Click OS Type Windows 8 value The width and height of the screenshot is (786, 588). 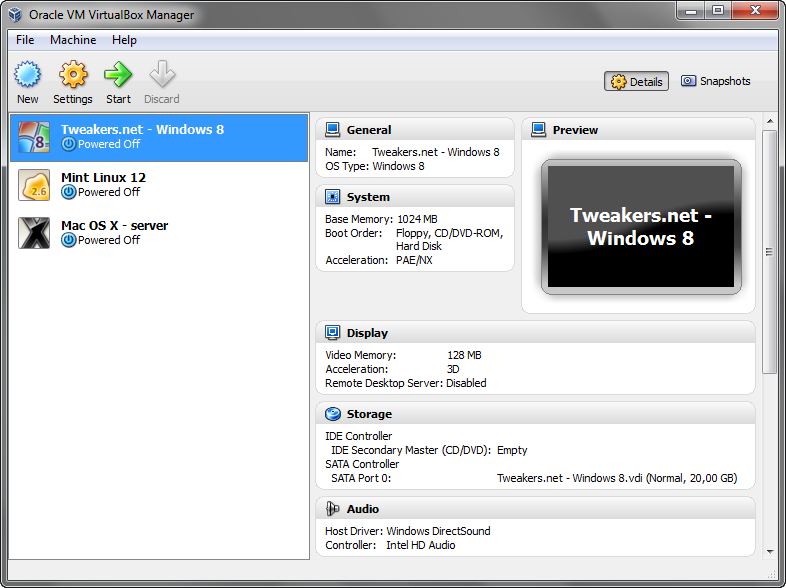click(x=399, y=166)
